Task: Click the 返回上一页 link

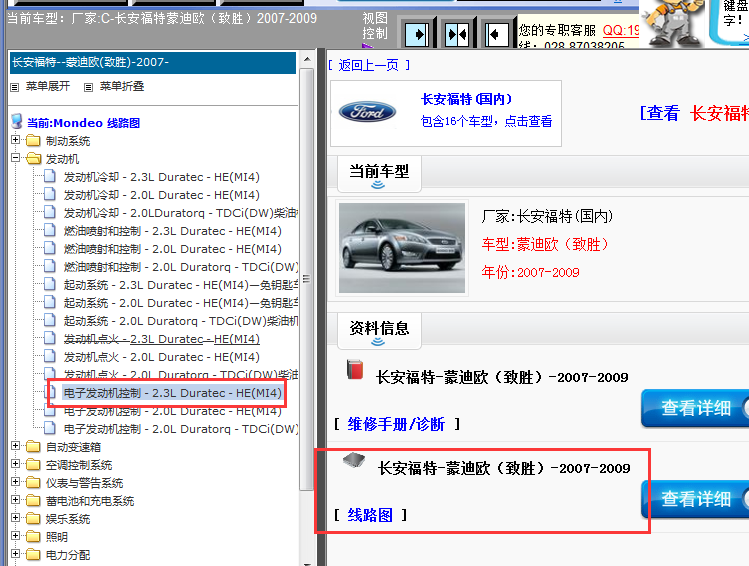Action: 369,65
